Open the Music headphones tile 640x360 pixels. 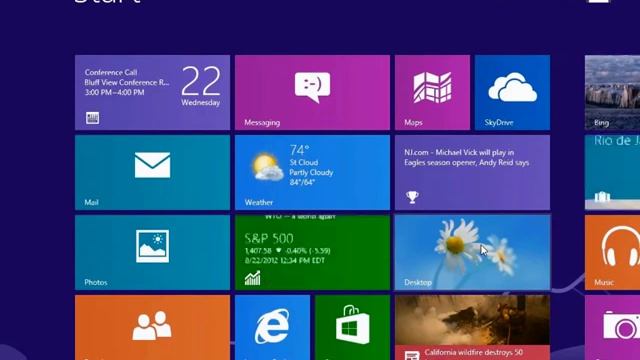pyautogui.click(x=612, y=253)
